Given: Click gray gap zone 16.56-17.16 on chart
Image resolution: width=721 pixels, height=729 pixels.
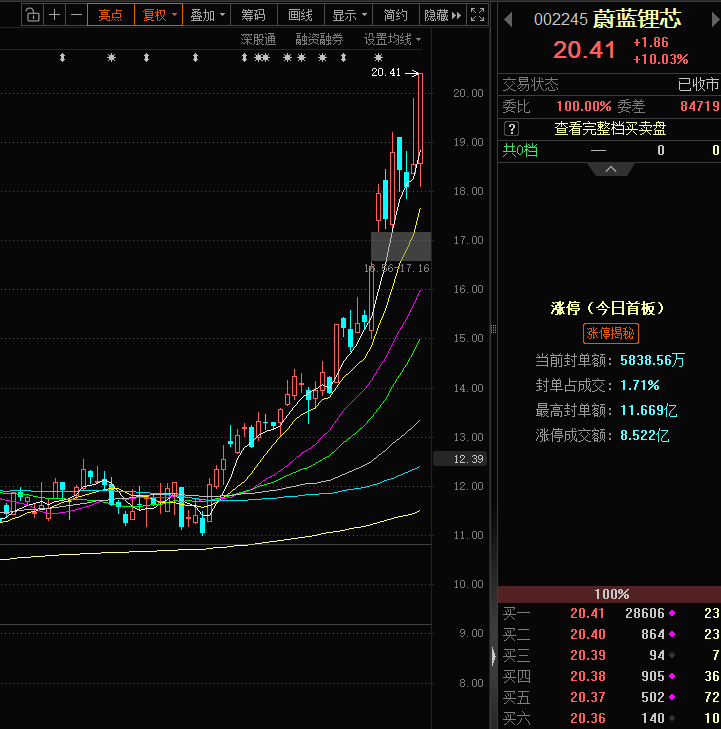Looking at the screenshot, I should pos(401,246).
